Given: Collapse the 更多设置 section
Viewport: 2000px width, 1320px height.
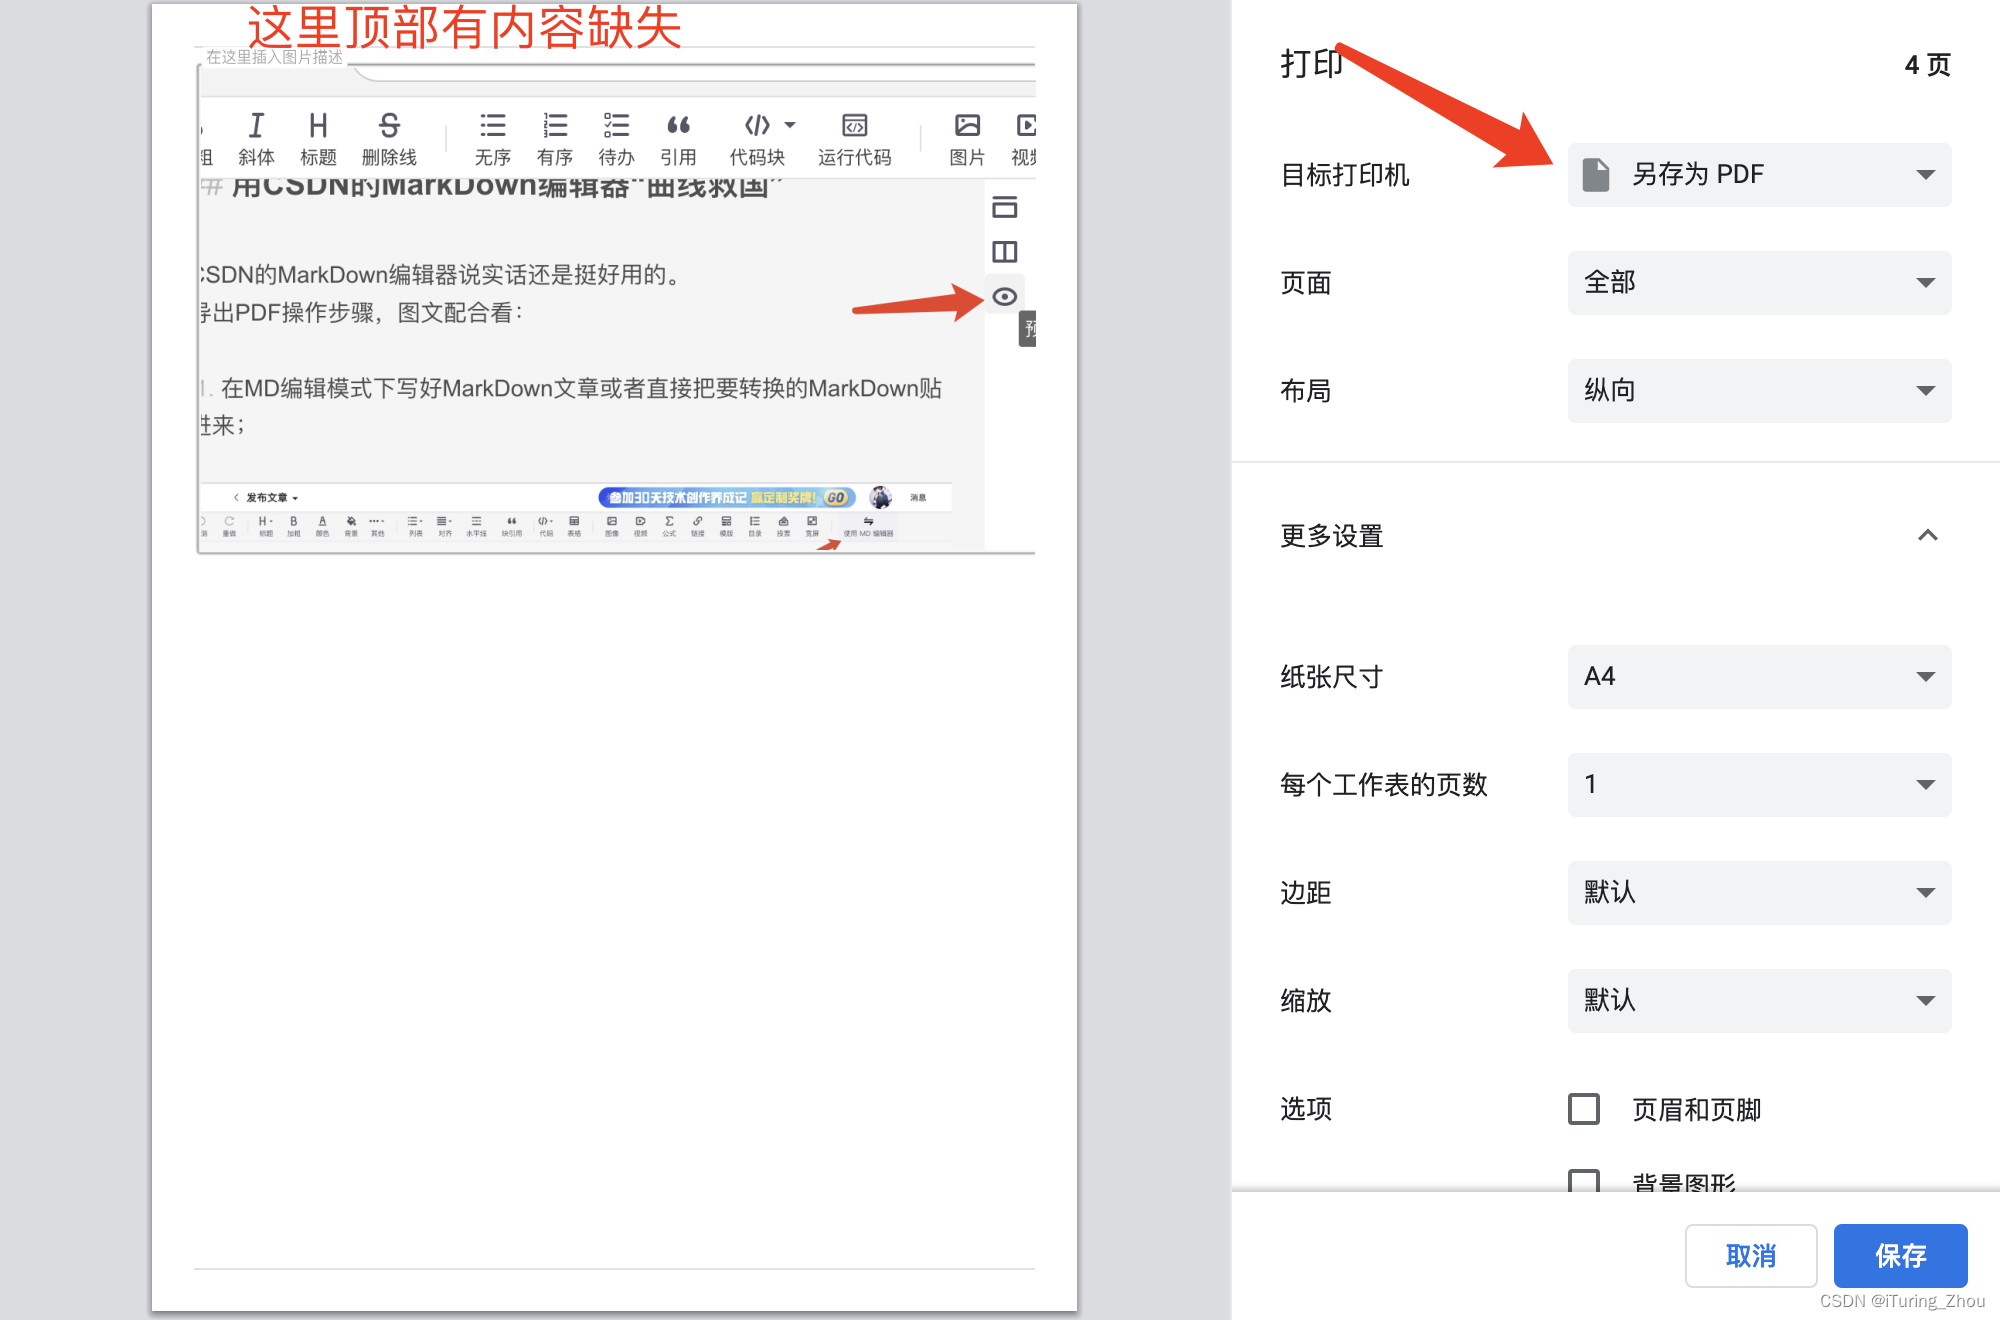Looking at the screenshot, I should [1927, 536].
